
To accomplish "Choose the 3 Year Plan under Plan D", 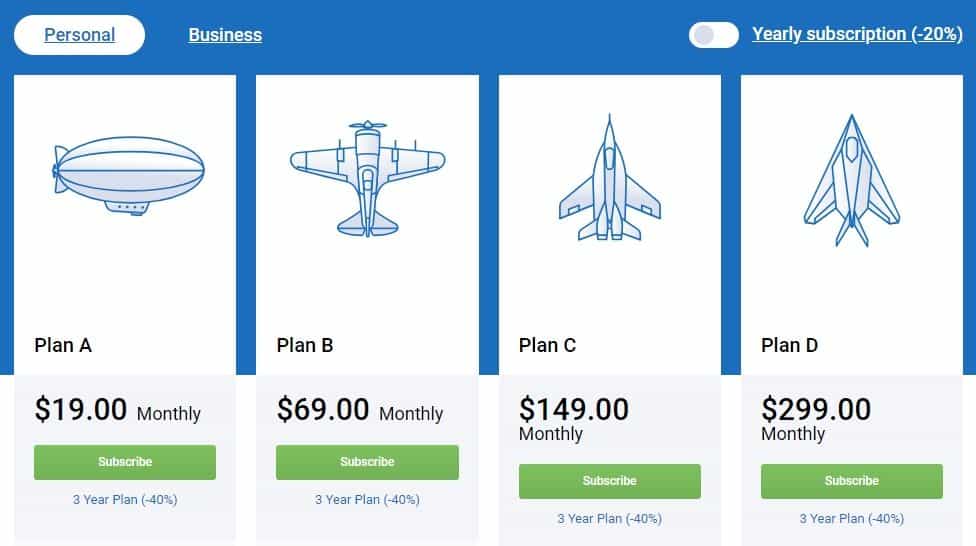I will click(851, 518).
